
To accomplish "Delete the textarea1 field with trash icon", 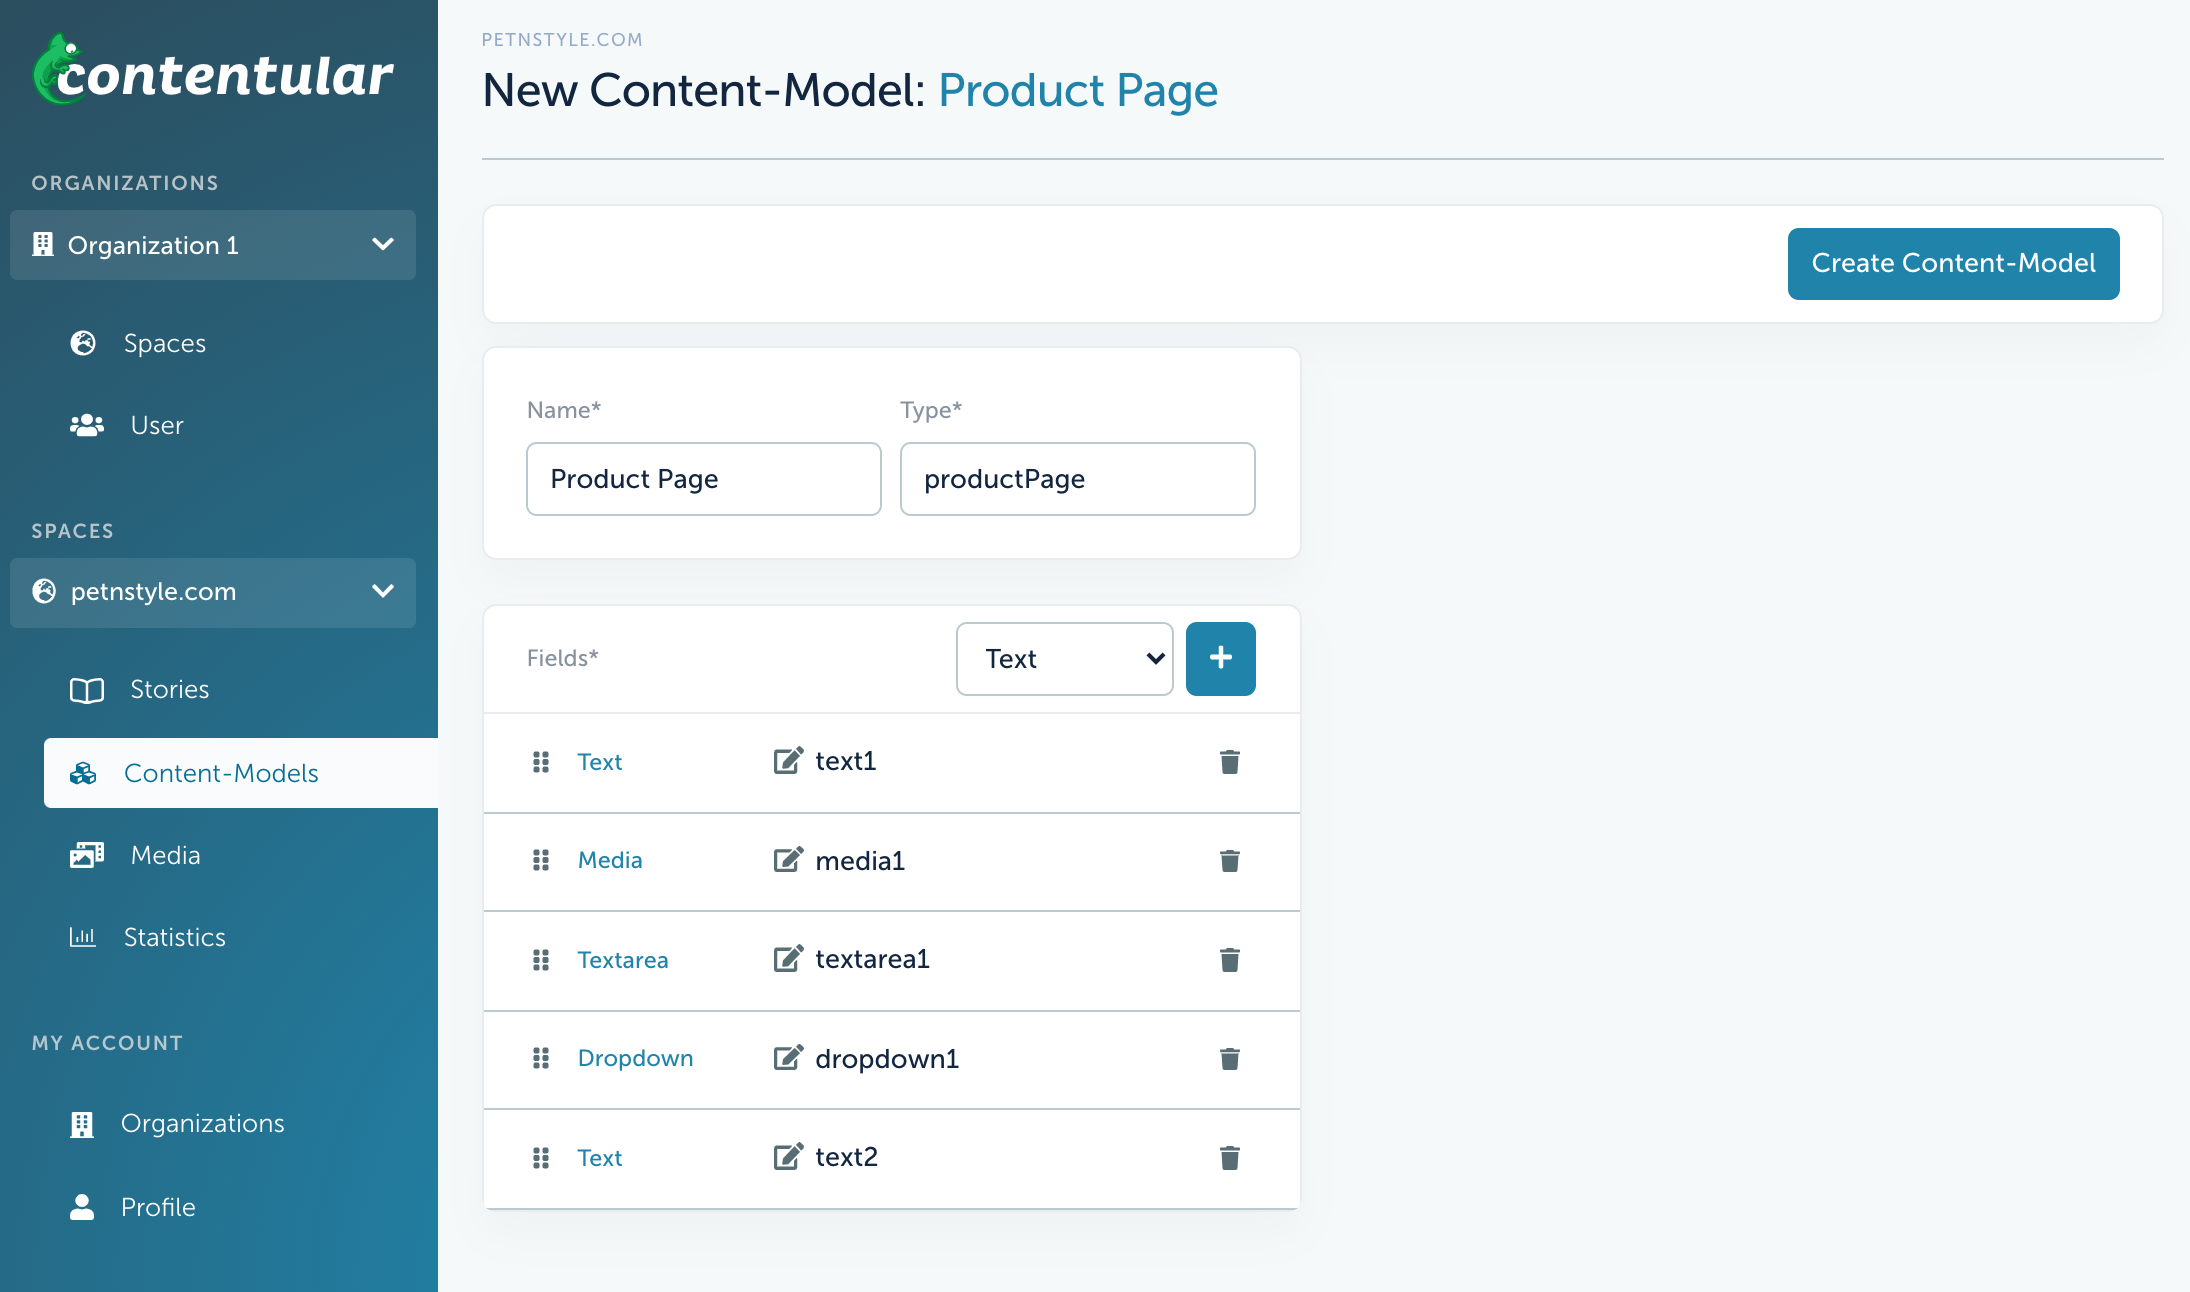I will tap(1230, 960).
